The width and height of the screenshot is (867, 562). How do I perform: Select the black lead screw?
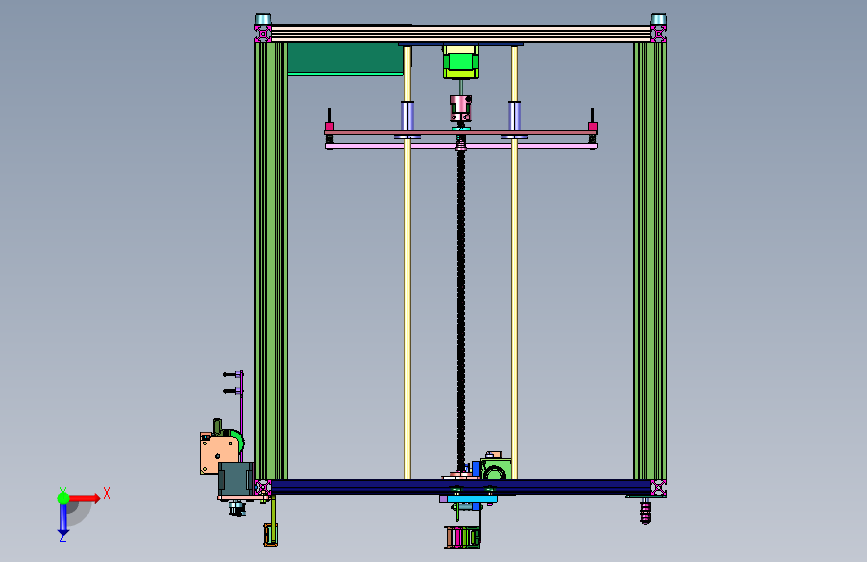coord(461,310)
